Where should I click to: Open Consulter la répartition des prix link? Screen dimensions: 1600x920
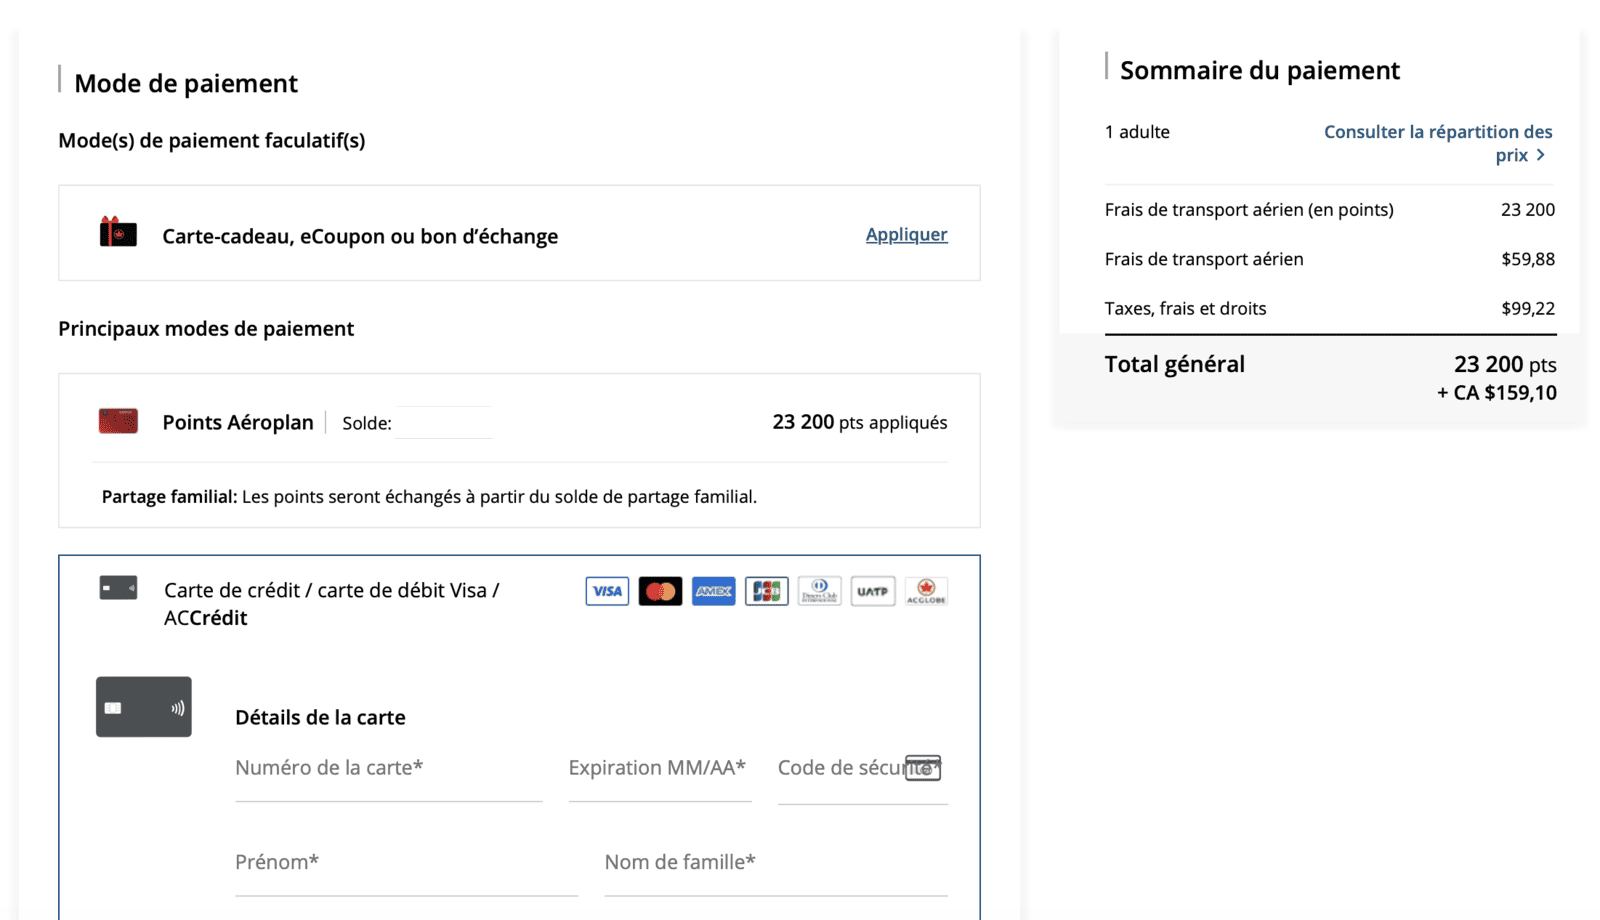[1438, 143]
